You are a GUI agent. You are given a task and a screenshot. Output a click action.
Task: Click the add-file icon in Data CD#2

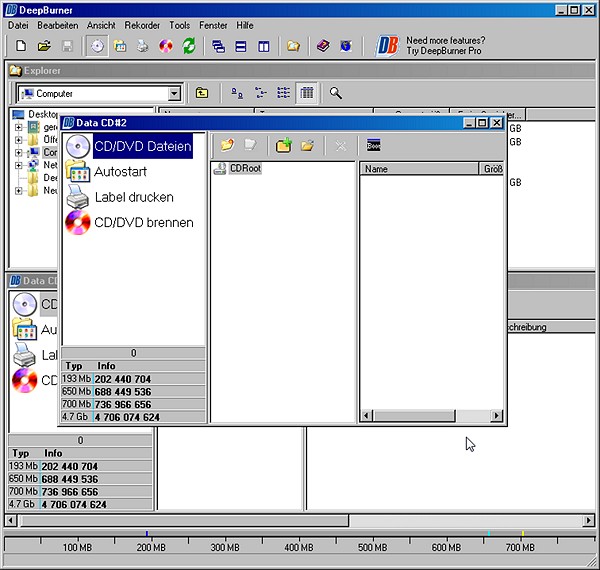[227, 145]
